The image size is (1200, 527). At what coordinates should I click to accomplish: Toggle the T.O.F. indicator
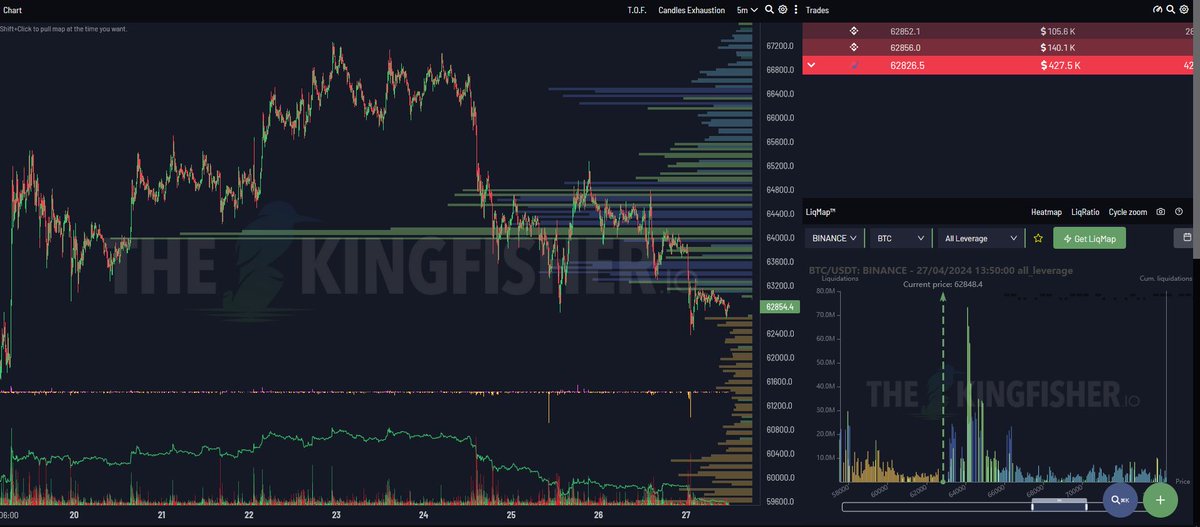(x=637, y=9)
